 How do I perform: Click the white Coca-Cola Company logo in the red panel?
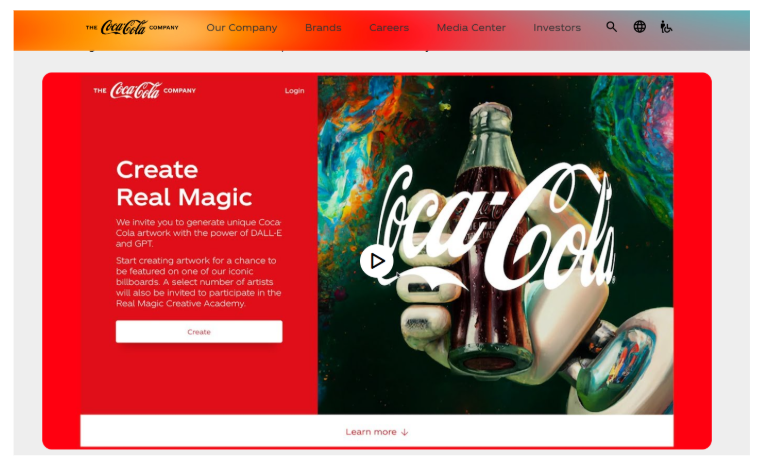pos(145,90)
